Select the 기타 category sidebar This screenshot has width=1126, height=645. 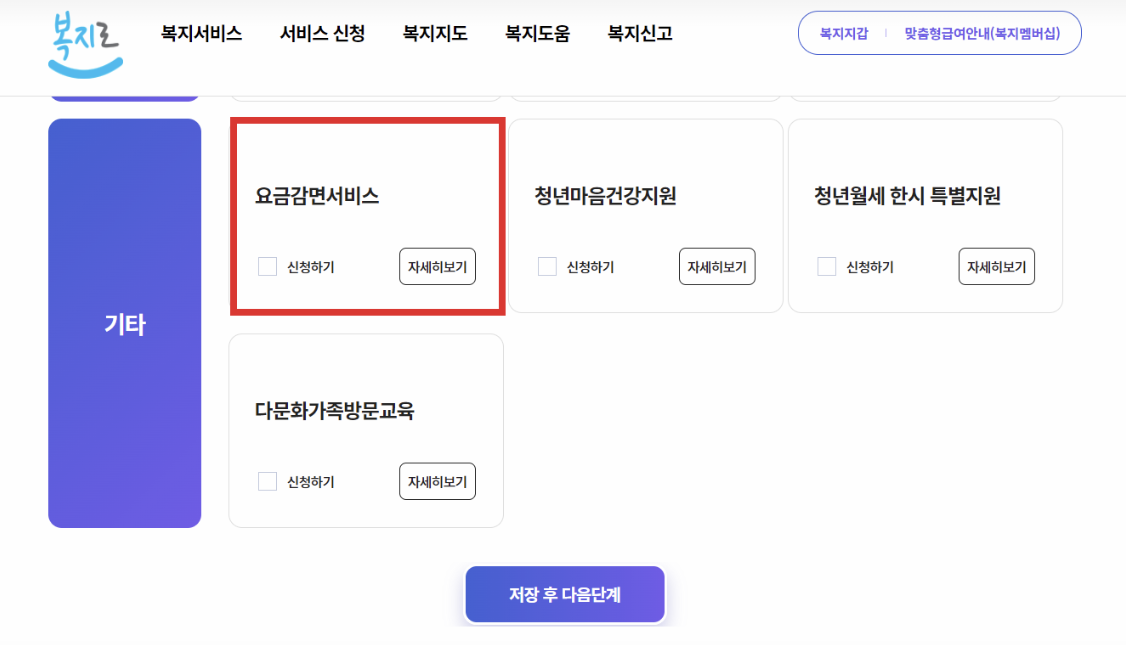point(123,323)
